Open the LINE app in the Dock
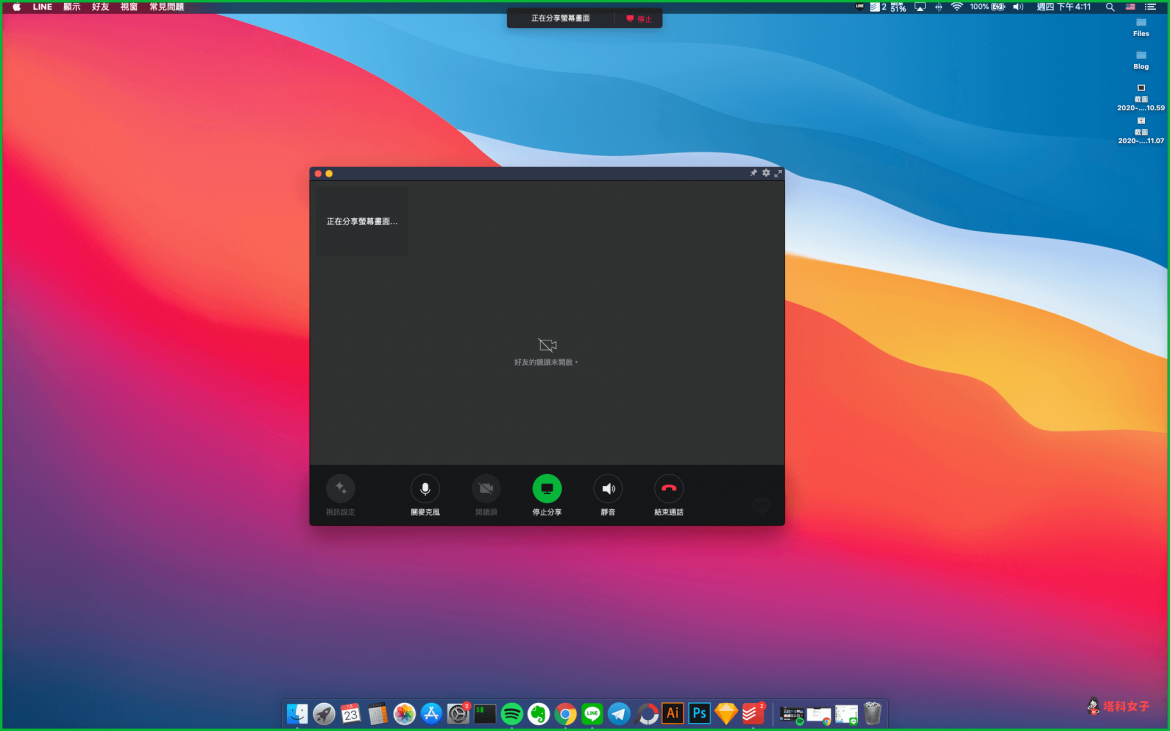The height and width of the screenshot is (731, 1170). (x=593, y=713)
